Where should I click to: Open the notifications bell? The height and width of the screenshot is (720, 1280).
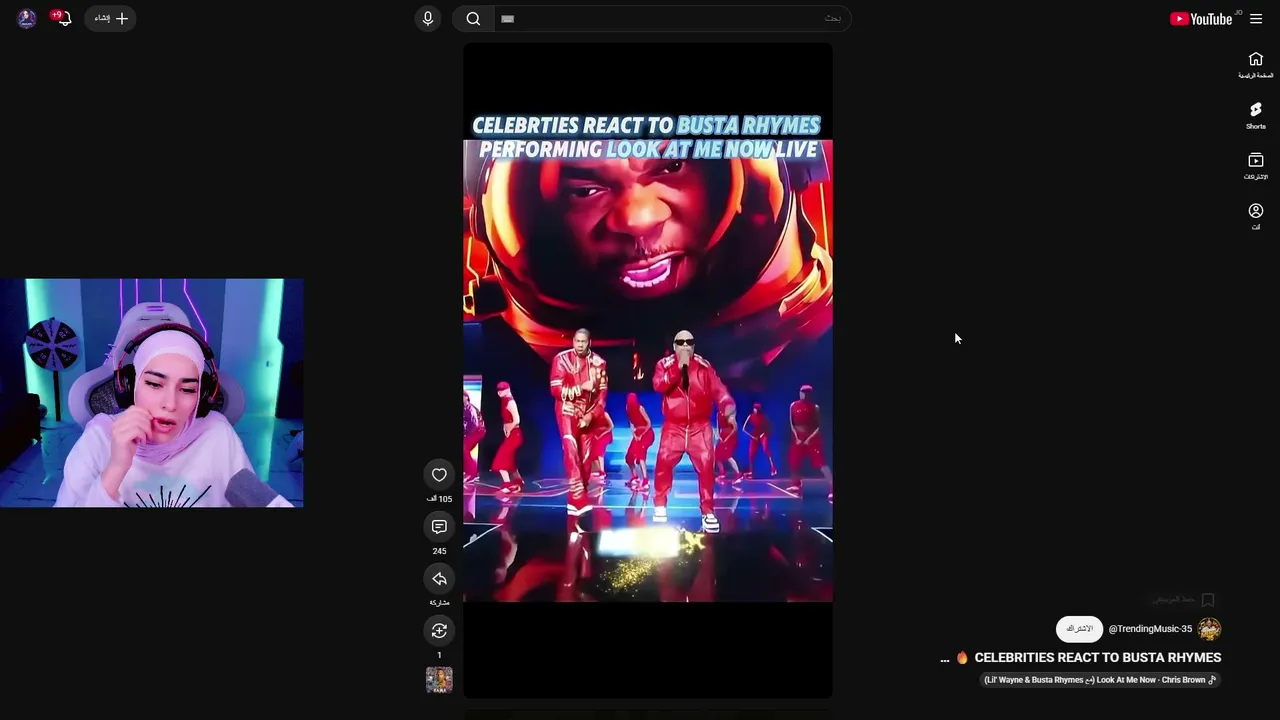click(x=63, y=18)
